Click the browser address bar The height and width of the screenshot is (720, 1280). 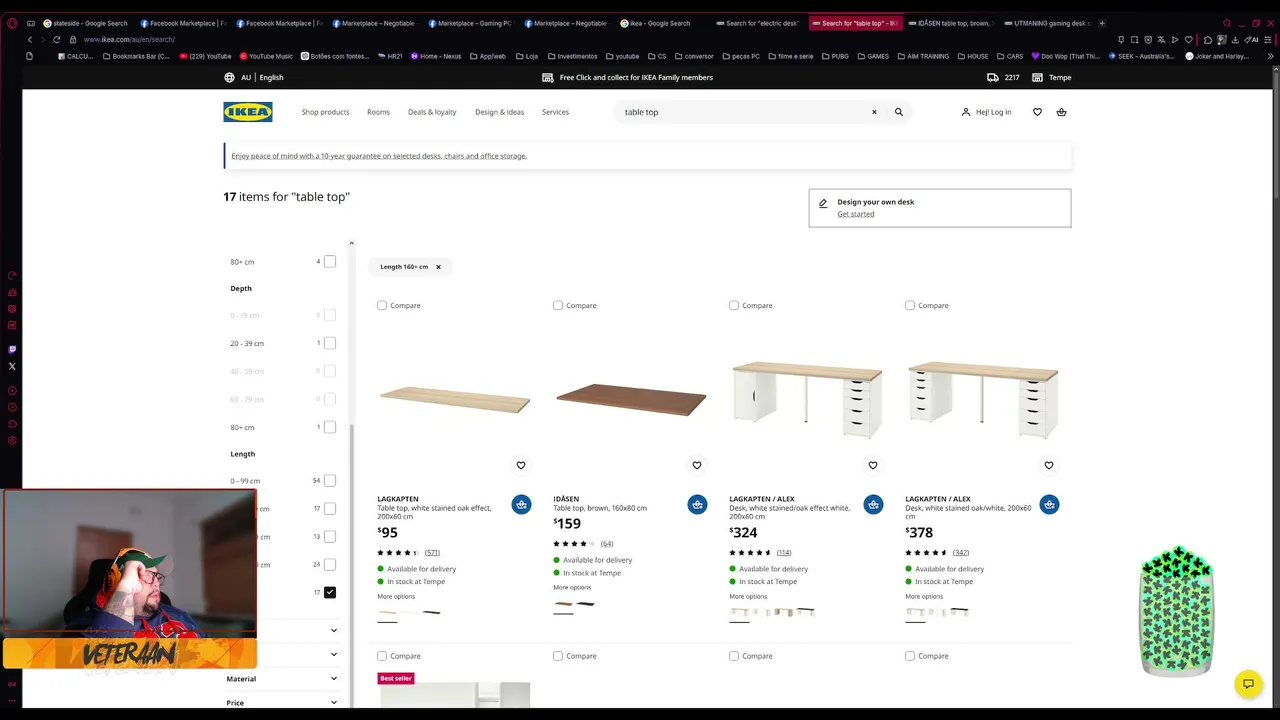pos(590,39)
